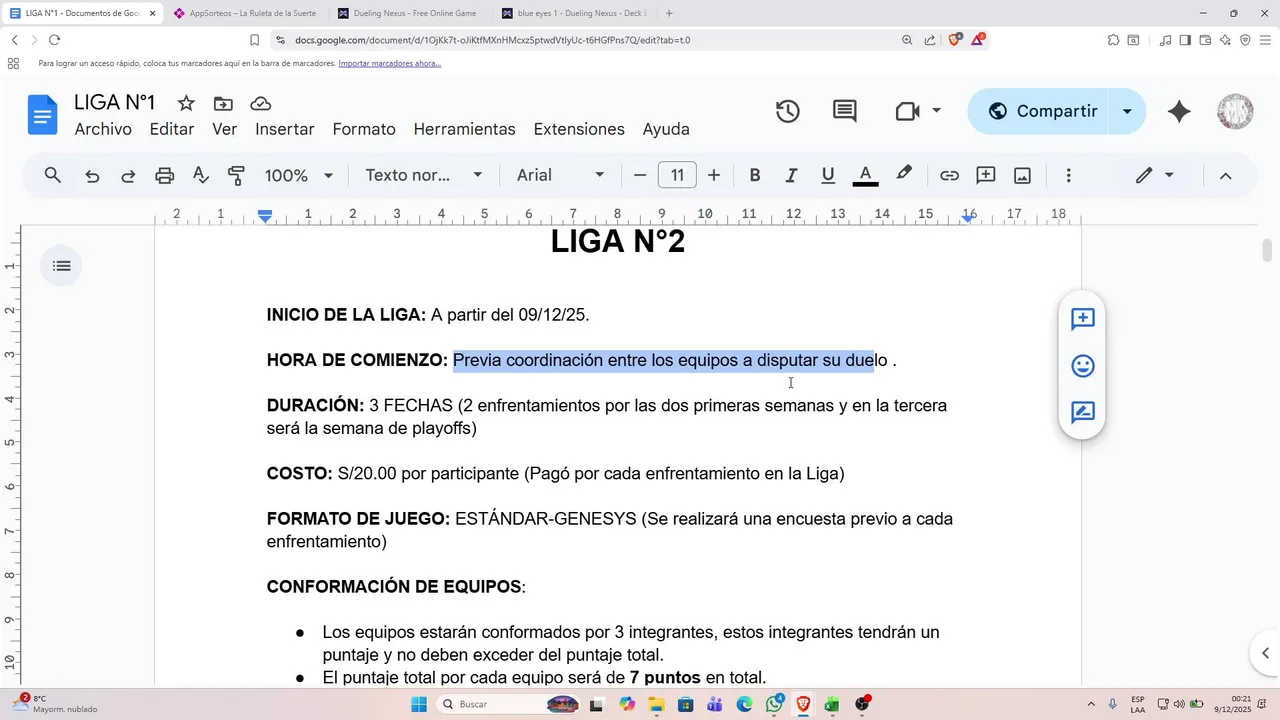The width and height of the screenshot is (1280, 720).
Task: Run spelling and grammar check icon
Action: (x=200, y=176)
